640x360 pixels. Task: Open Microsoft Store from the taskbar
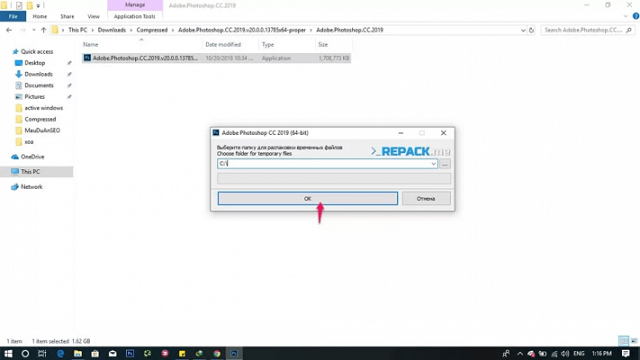(x=95, y=353)
